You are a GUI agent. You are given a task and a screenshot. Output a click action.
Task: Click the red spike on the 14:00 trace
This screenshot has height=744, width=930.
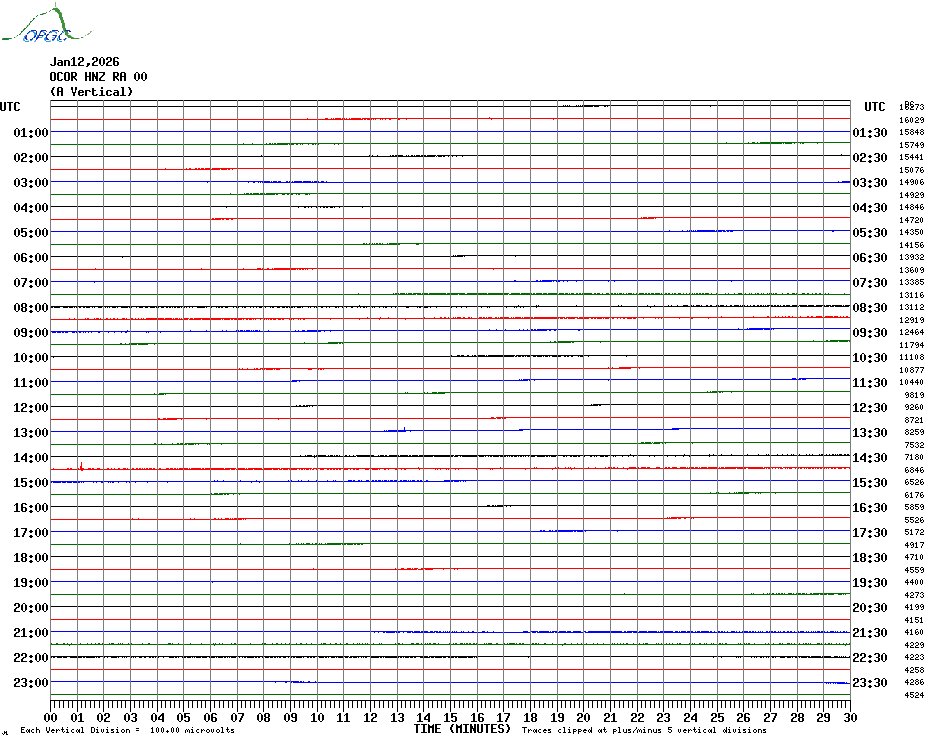[x=81, y=466]
